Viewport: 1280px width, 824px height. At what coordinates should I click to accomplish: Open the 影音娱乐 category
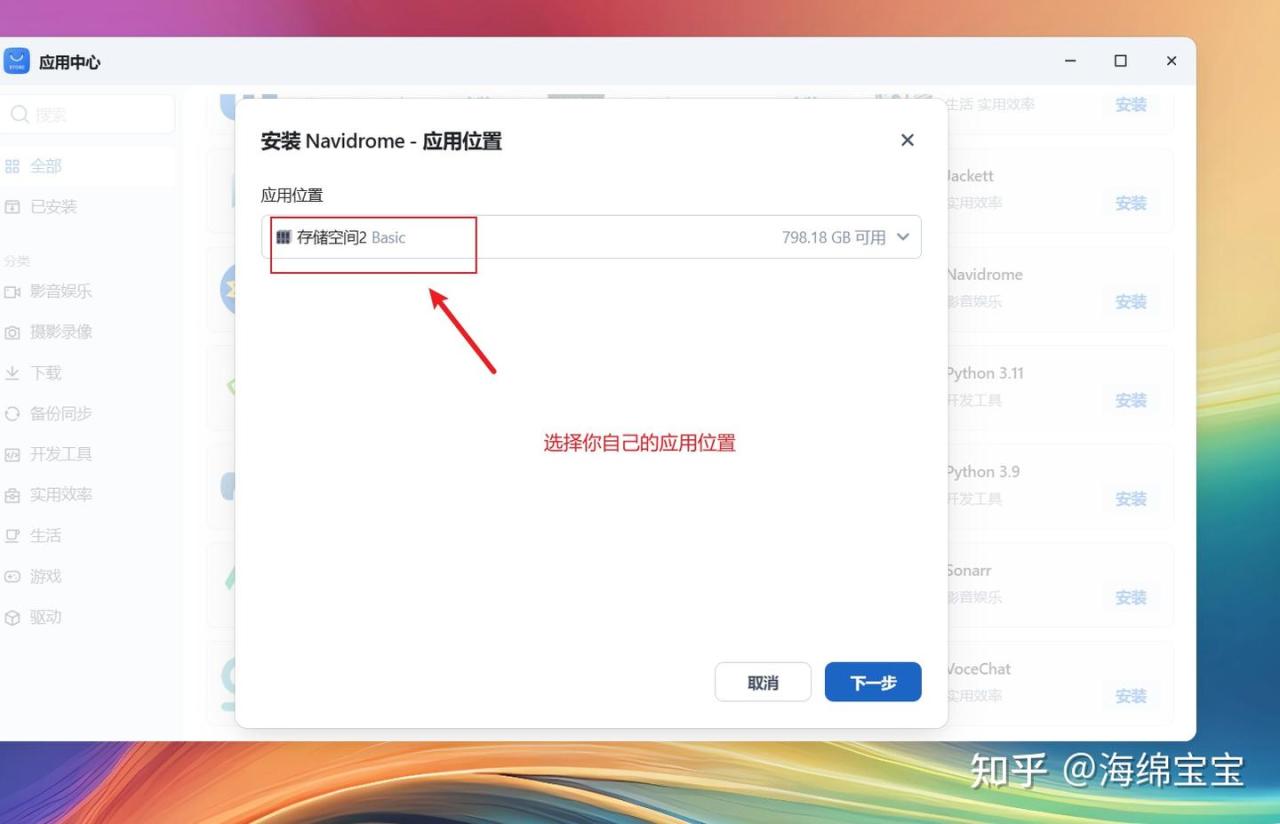coord(88,291)
